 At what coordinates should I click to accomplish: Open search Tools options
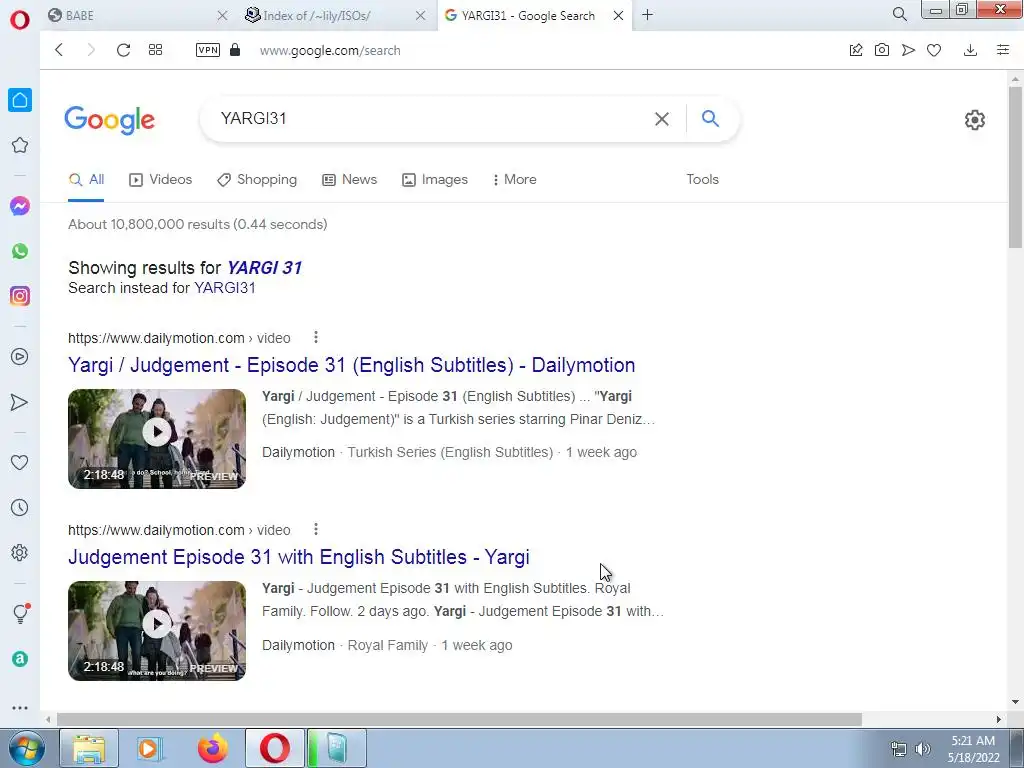tap(702, 180)
